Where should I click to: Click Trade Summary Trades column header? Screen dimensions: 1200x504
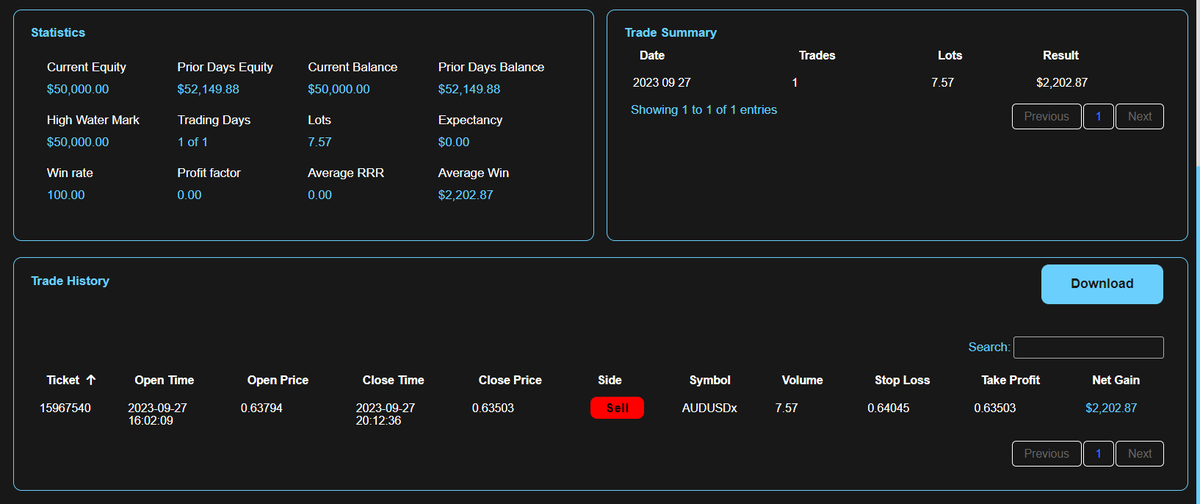(817, 55)
